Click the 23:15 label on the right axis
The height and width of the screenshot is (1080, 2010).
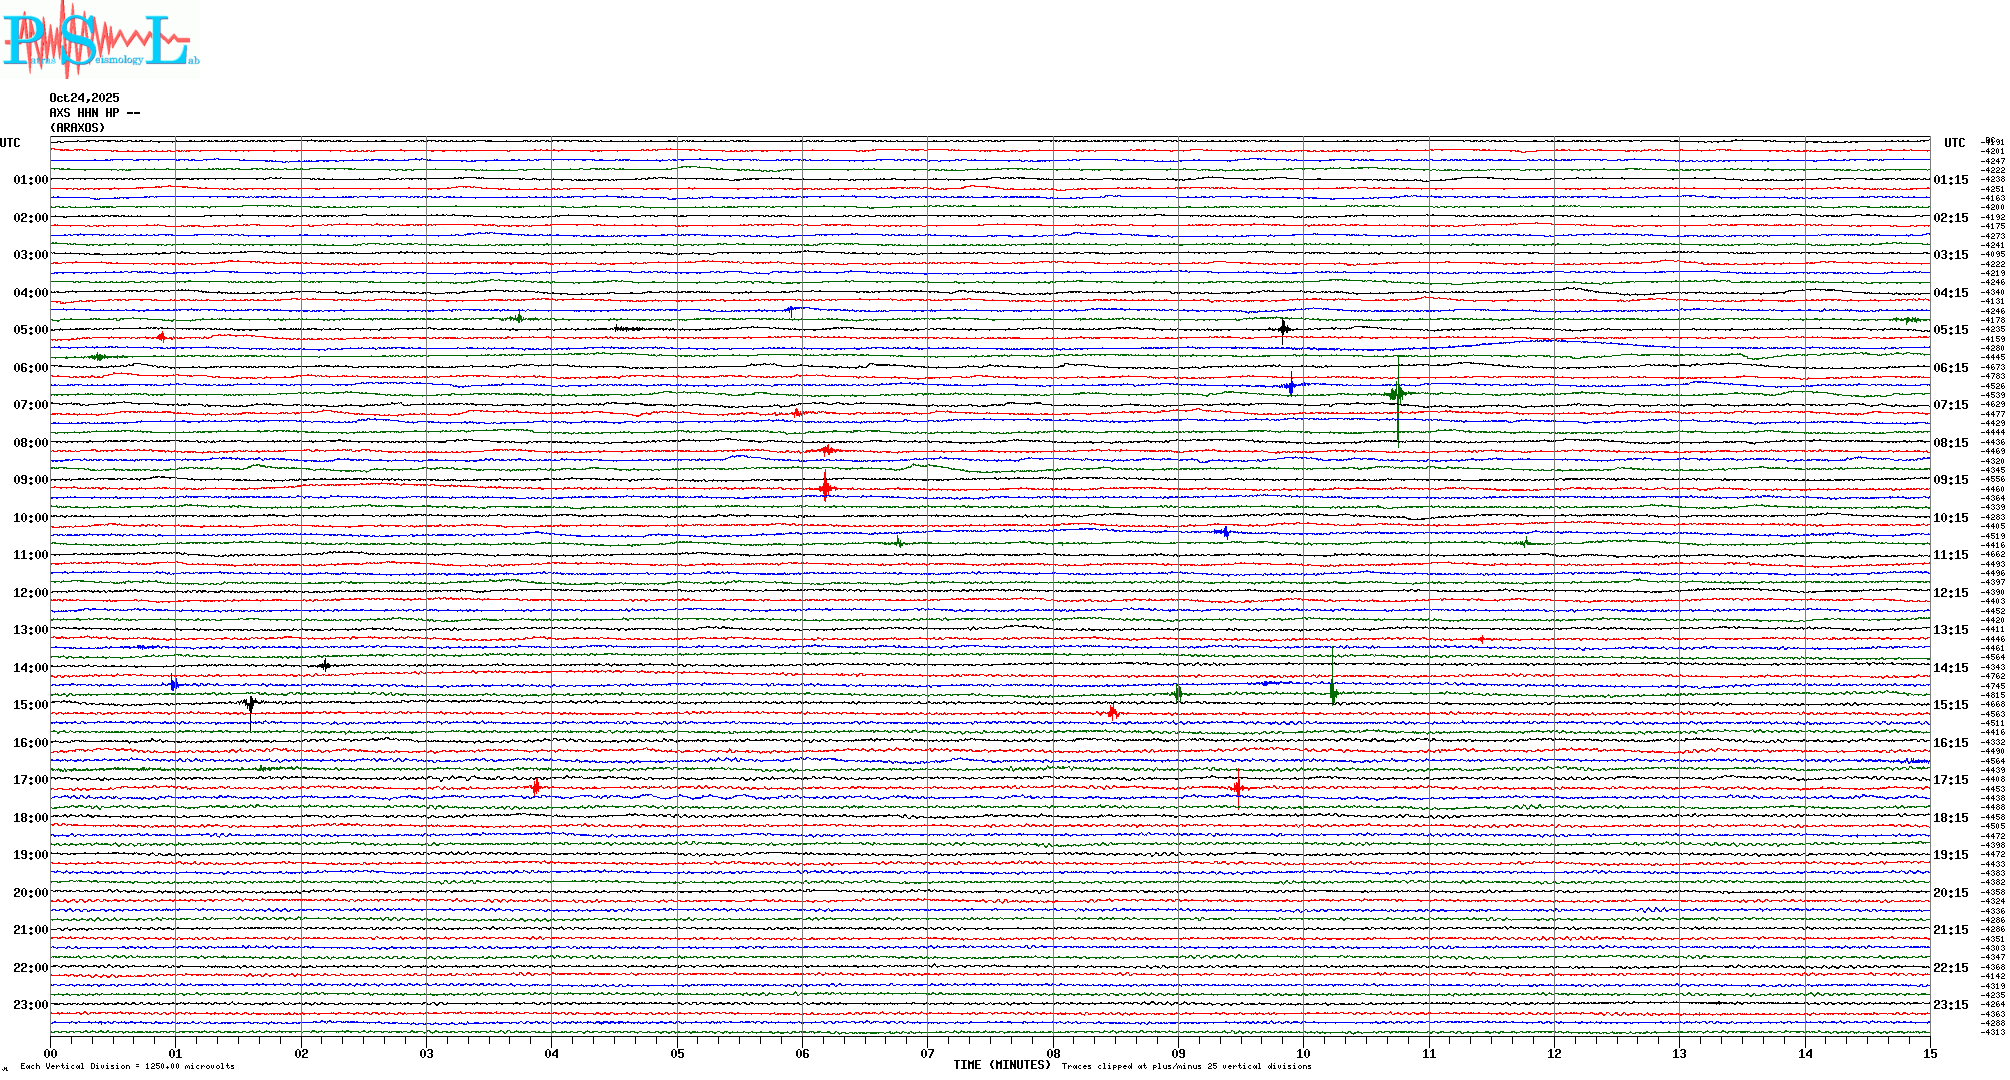[x=1950, y=1005]
